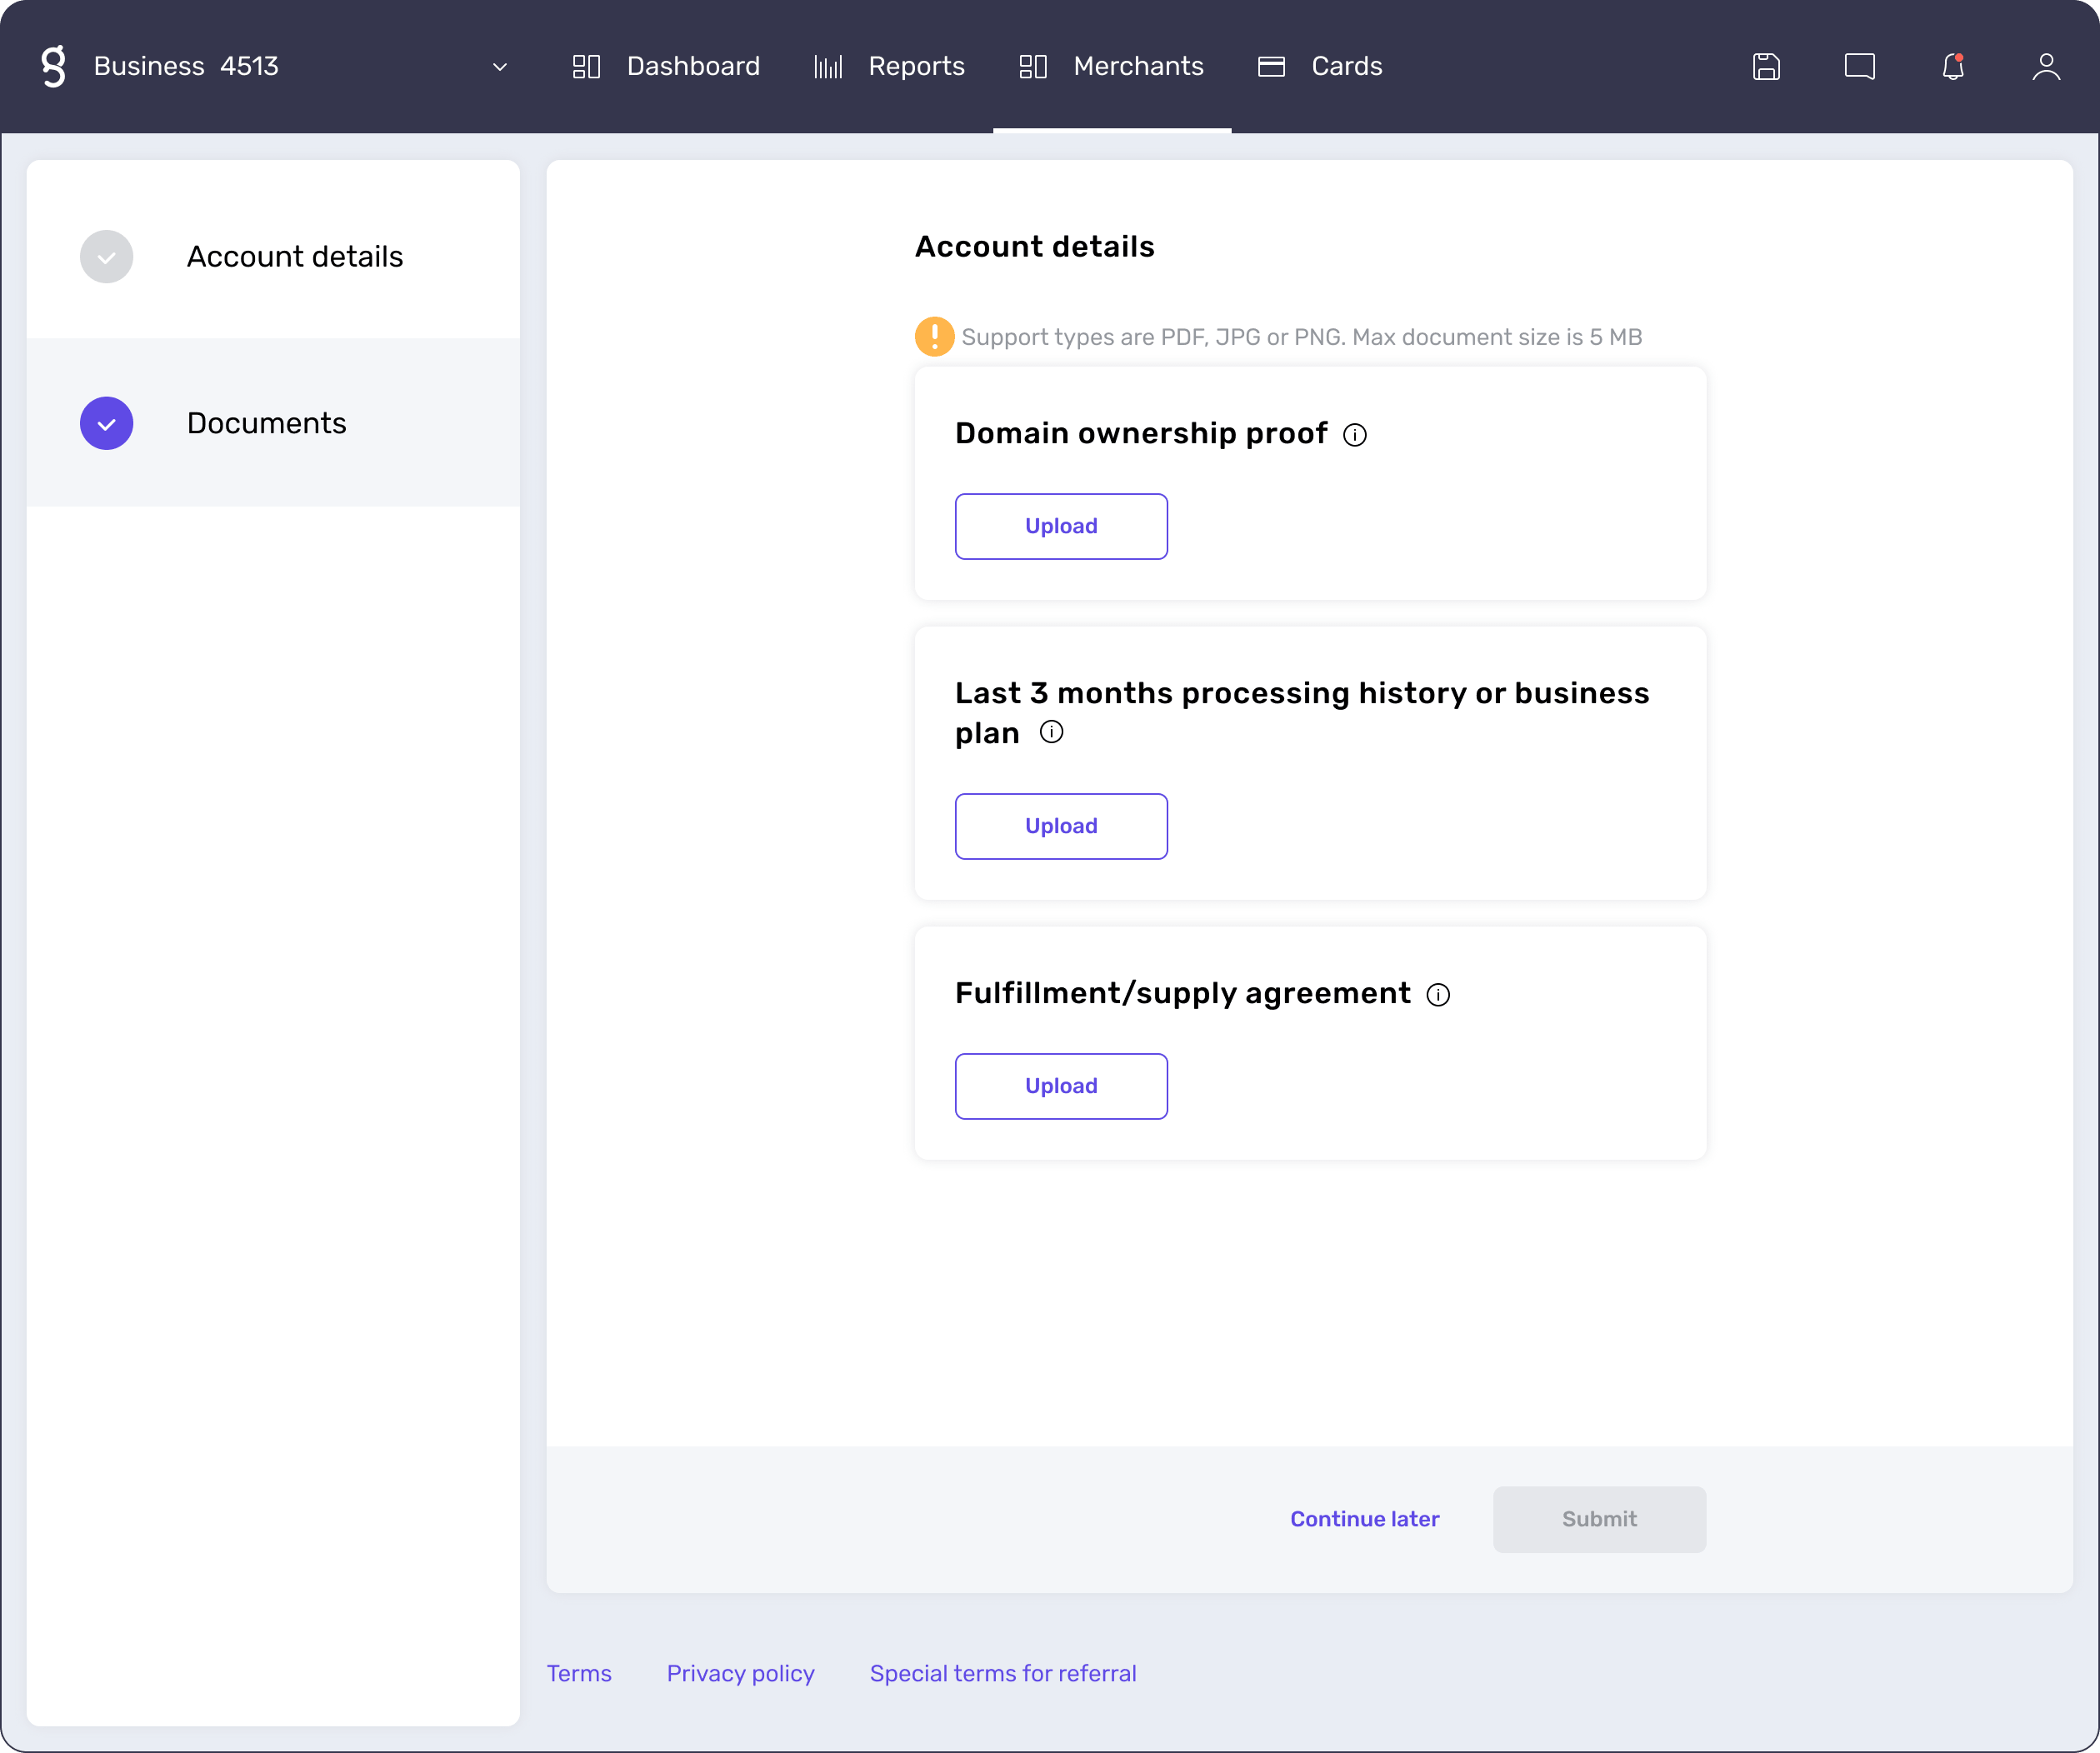Click the Submit button
Viewport: 2100px width, 1753px height.
(x=1599, y=1519)
